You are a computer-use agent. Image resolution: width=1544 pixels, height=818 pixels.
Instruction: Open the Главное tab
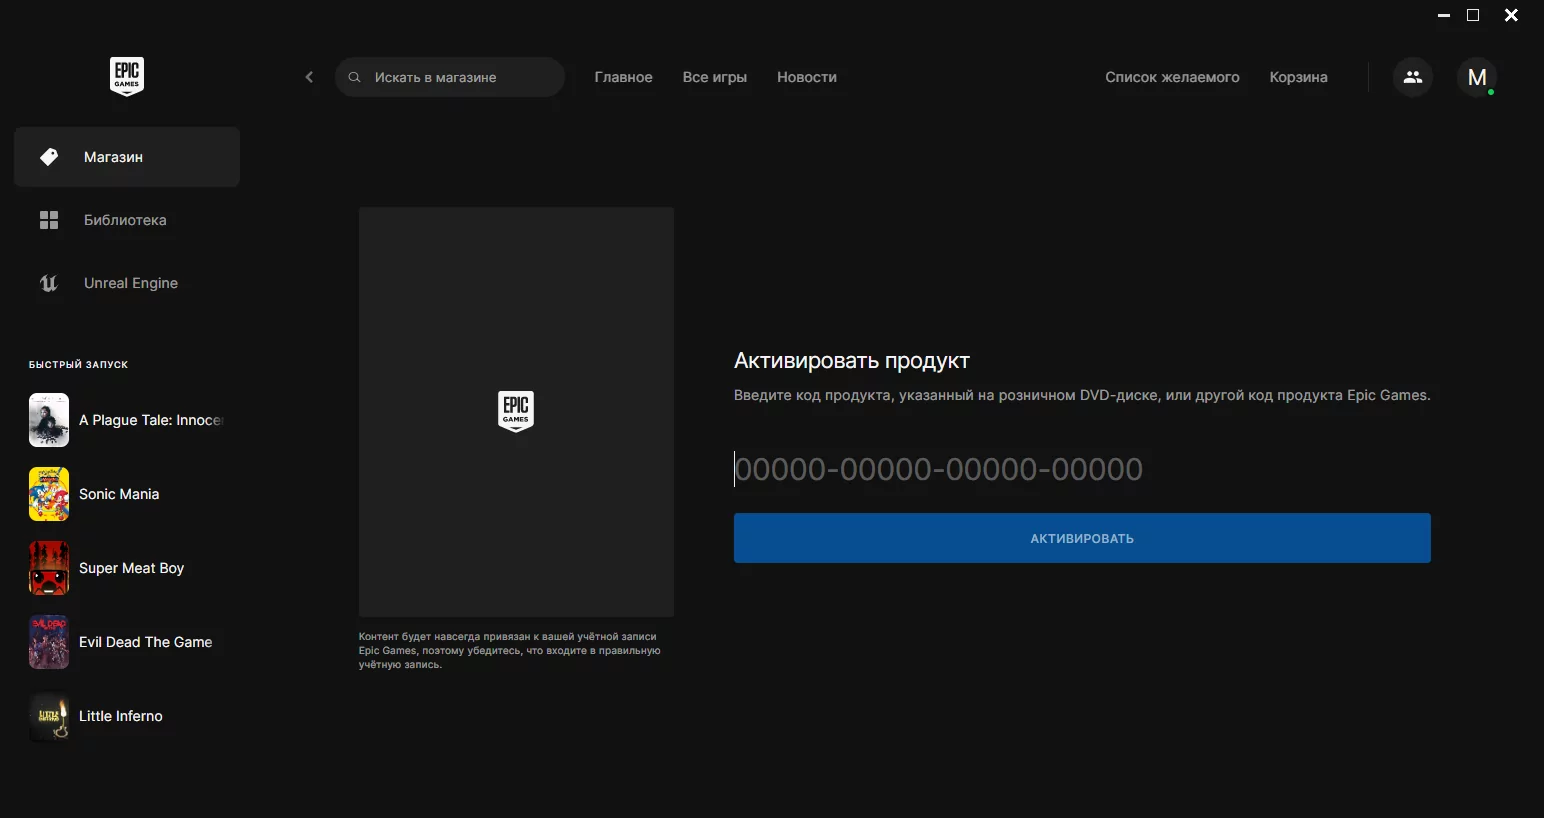[x=623, y=77]
